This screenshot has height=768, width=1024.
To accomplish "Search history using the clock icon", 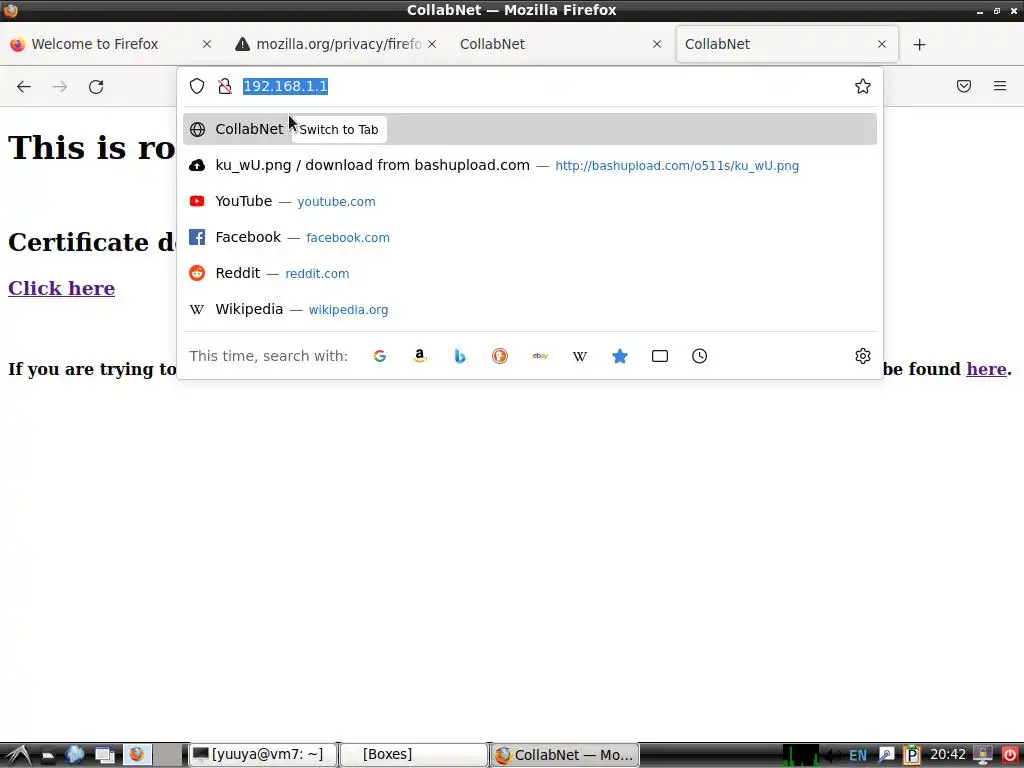I will [x=699, y=356].
